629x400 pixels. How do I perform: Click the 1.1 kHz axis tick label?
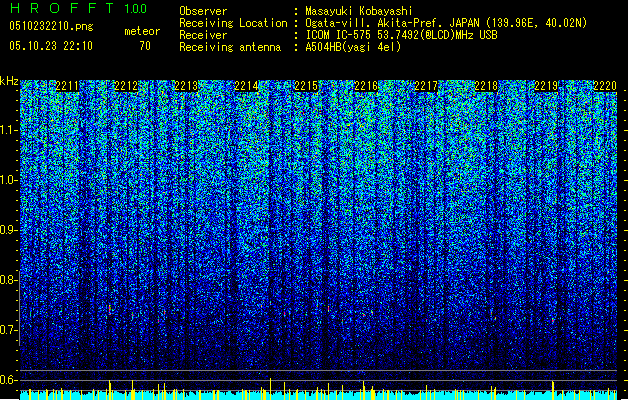[x=8, y=130]
